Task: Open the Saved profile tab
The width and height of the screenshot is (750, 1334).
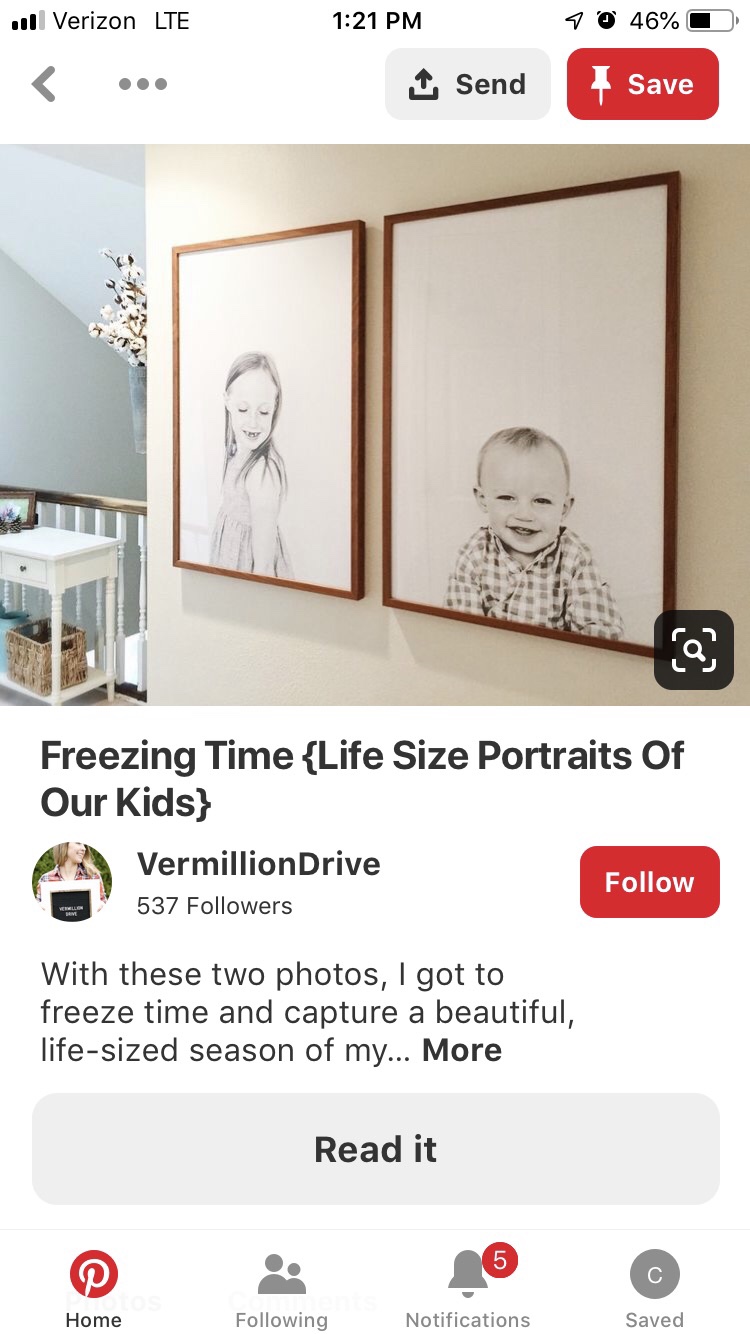Action: [655, 1290]
